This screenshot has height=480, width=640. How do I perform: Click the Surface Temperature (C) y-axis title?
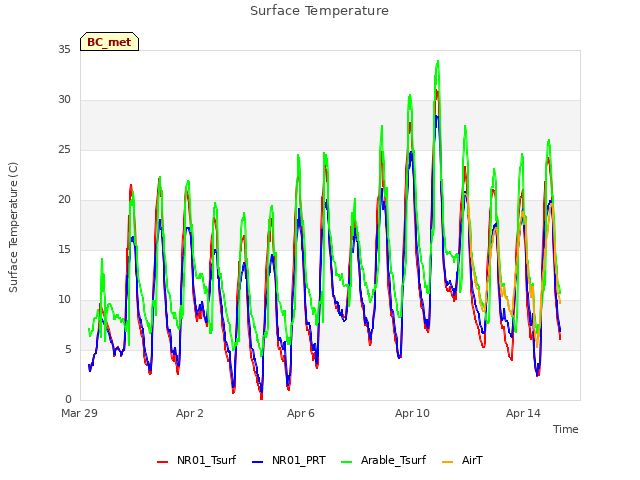click(x=13, y=227)
